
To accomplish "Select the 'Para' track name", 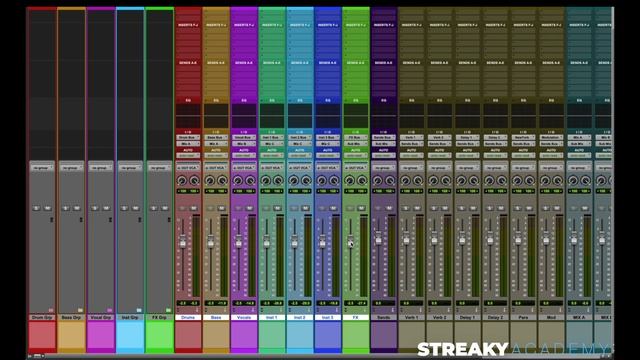I will [523, 317].
